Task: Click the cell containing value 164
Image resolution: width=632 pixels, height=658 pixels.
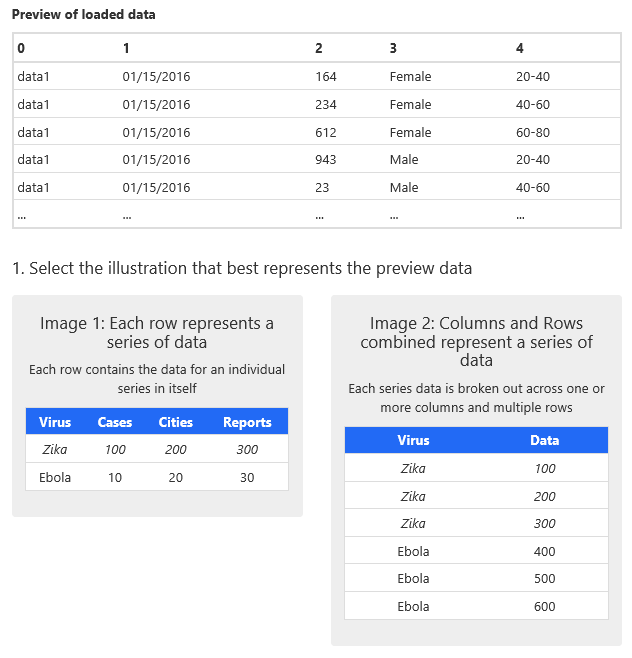Action: [x=326, y=77]
